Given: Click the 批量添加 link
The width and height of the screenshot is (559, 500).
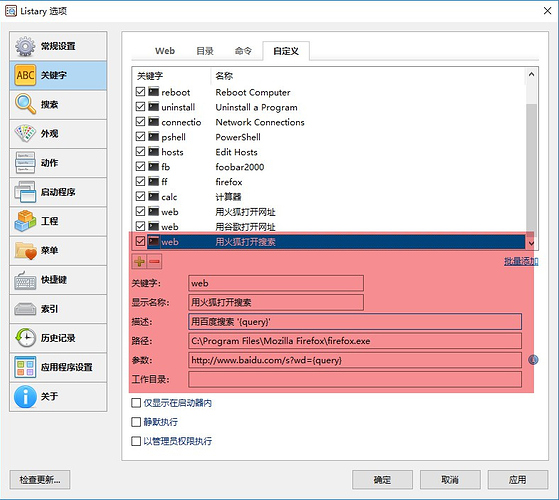Looking at the screenshot, I should (521, 261).
